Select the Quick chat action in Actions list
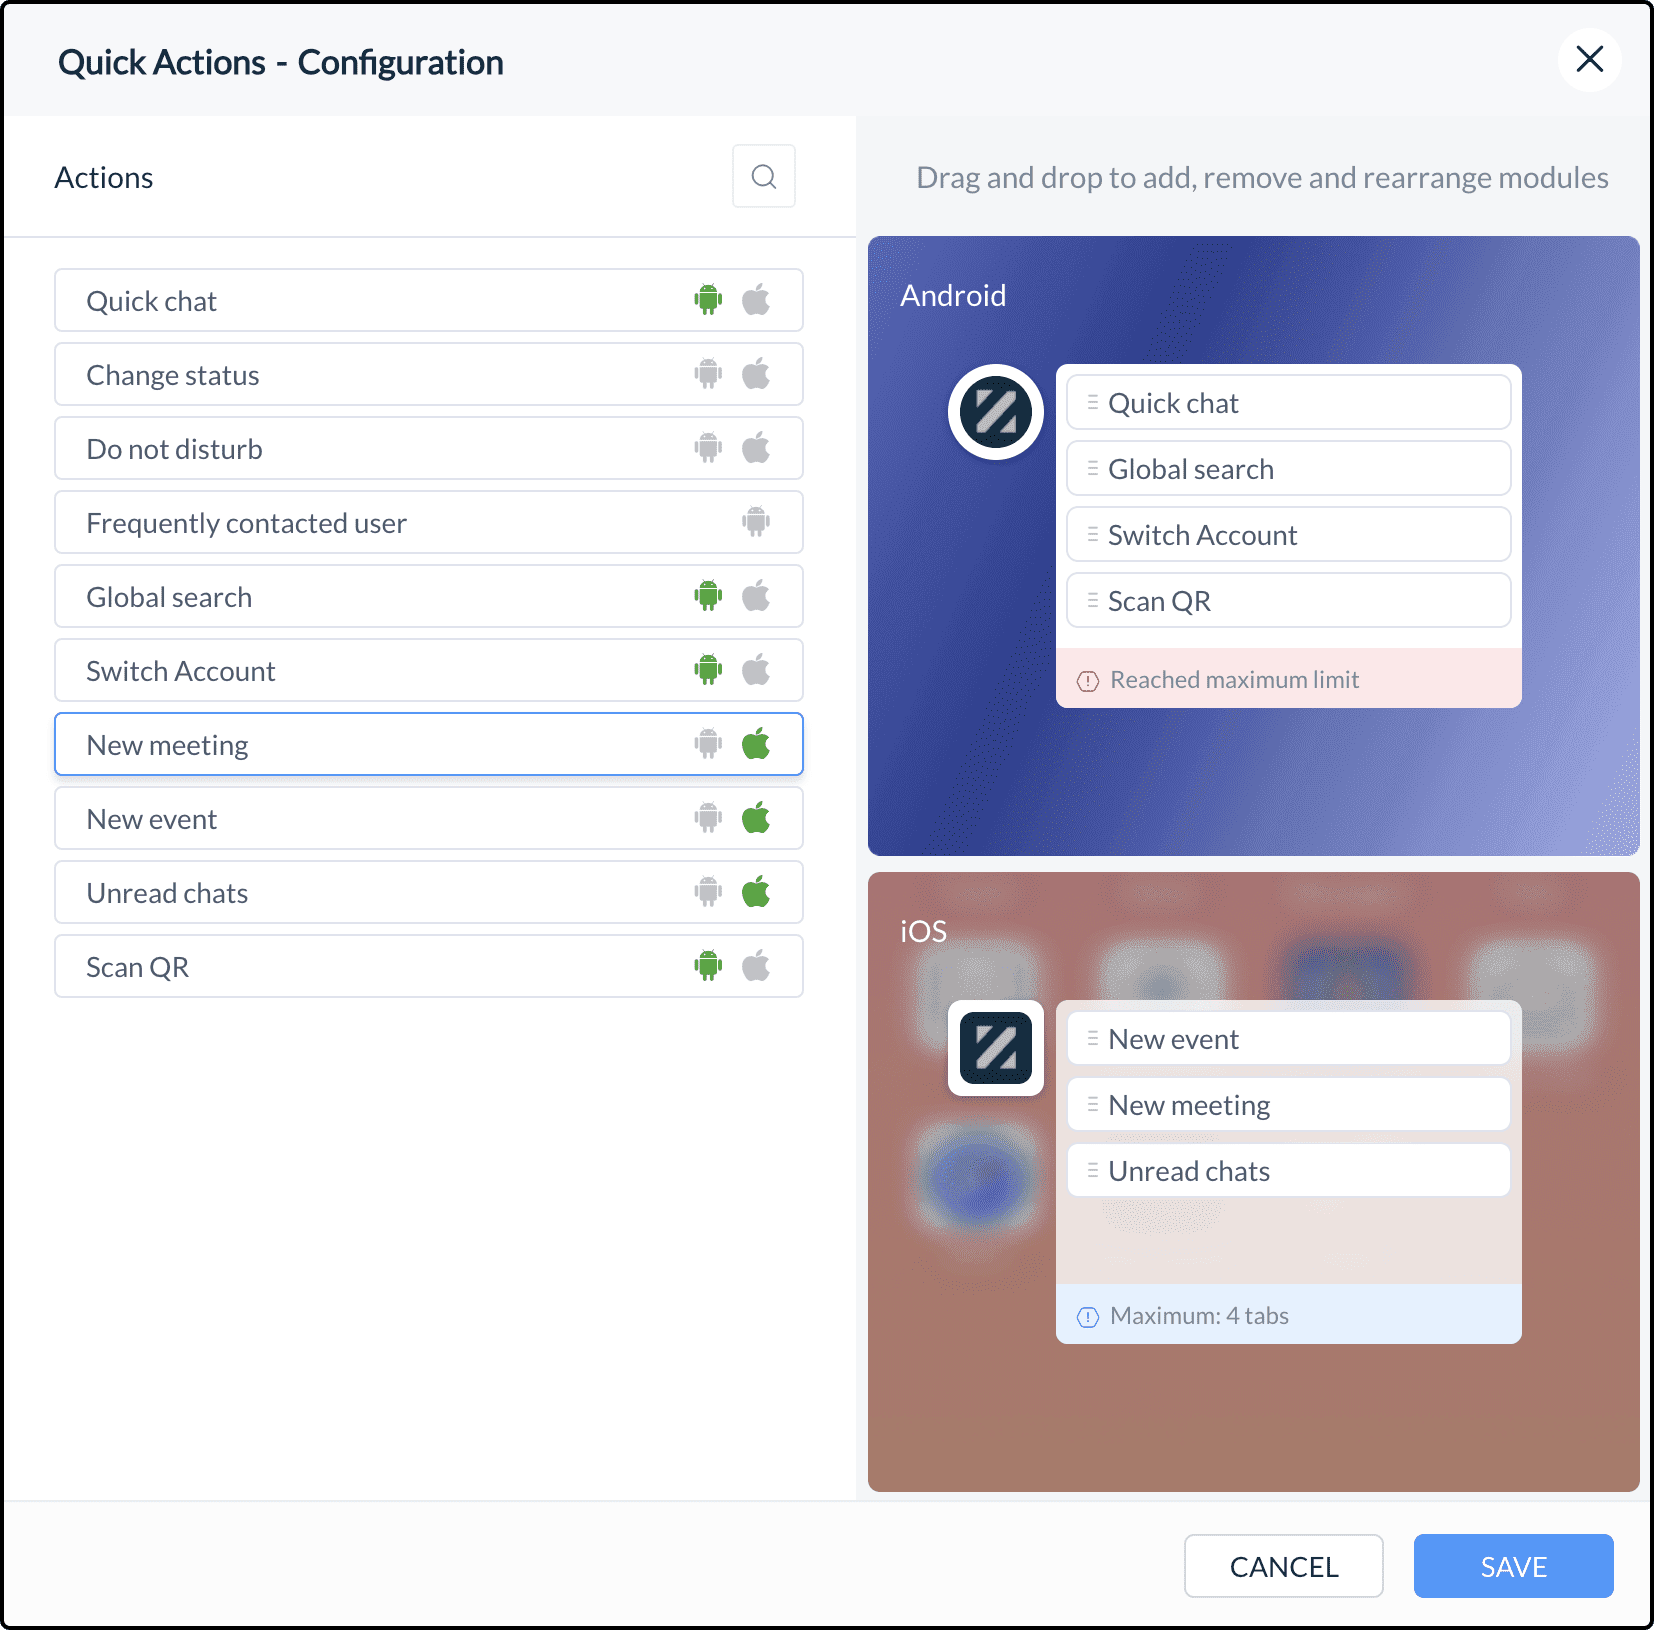The image size is (1654, 1630). click(429, 300)
